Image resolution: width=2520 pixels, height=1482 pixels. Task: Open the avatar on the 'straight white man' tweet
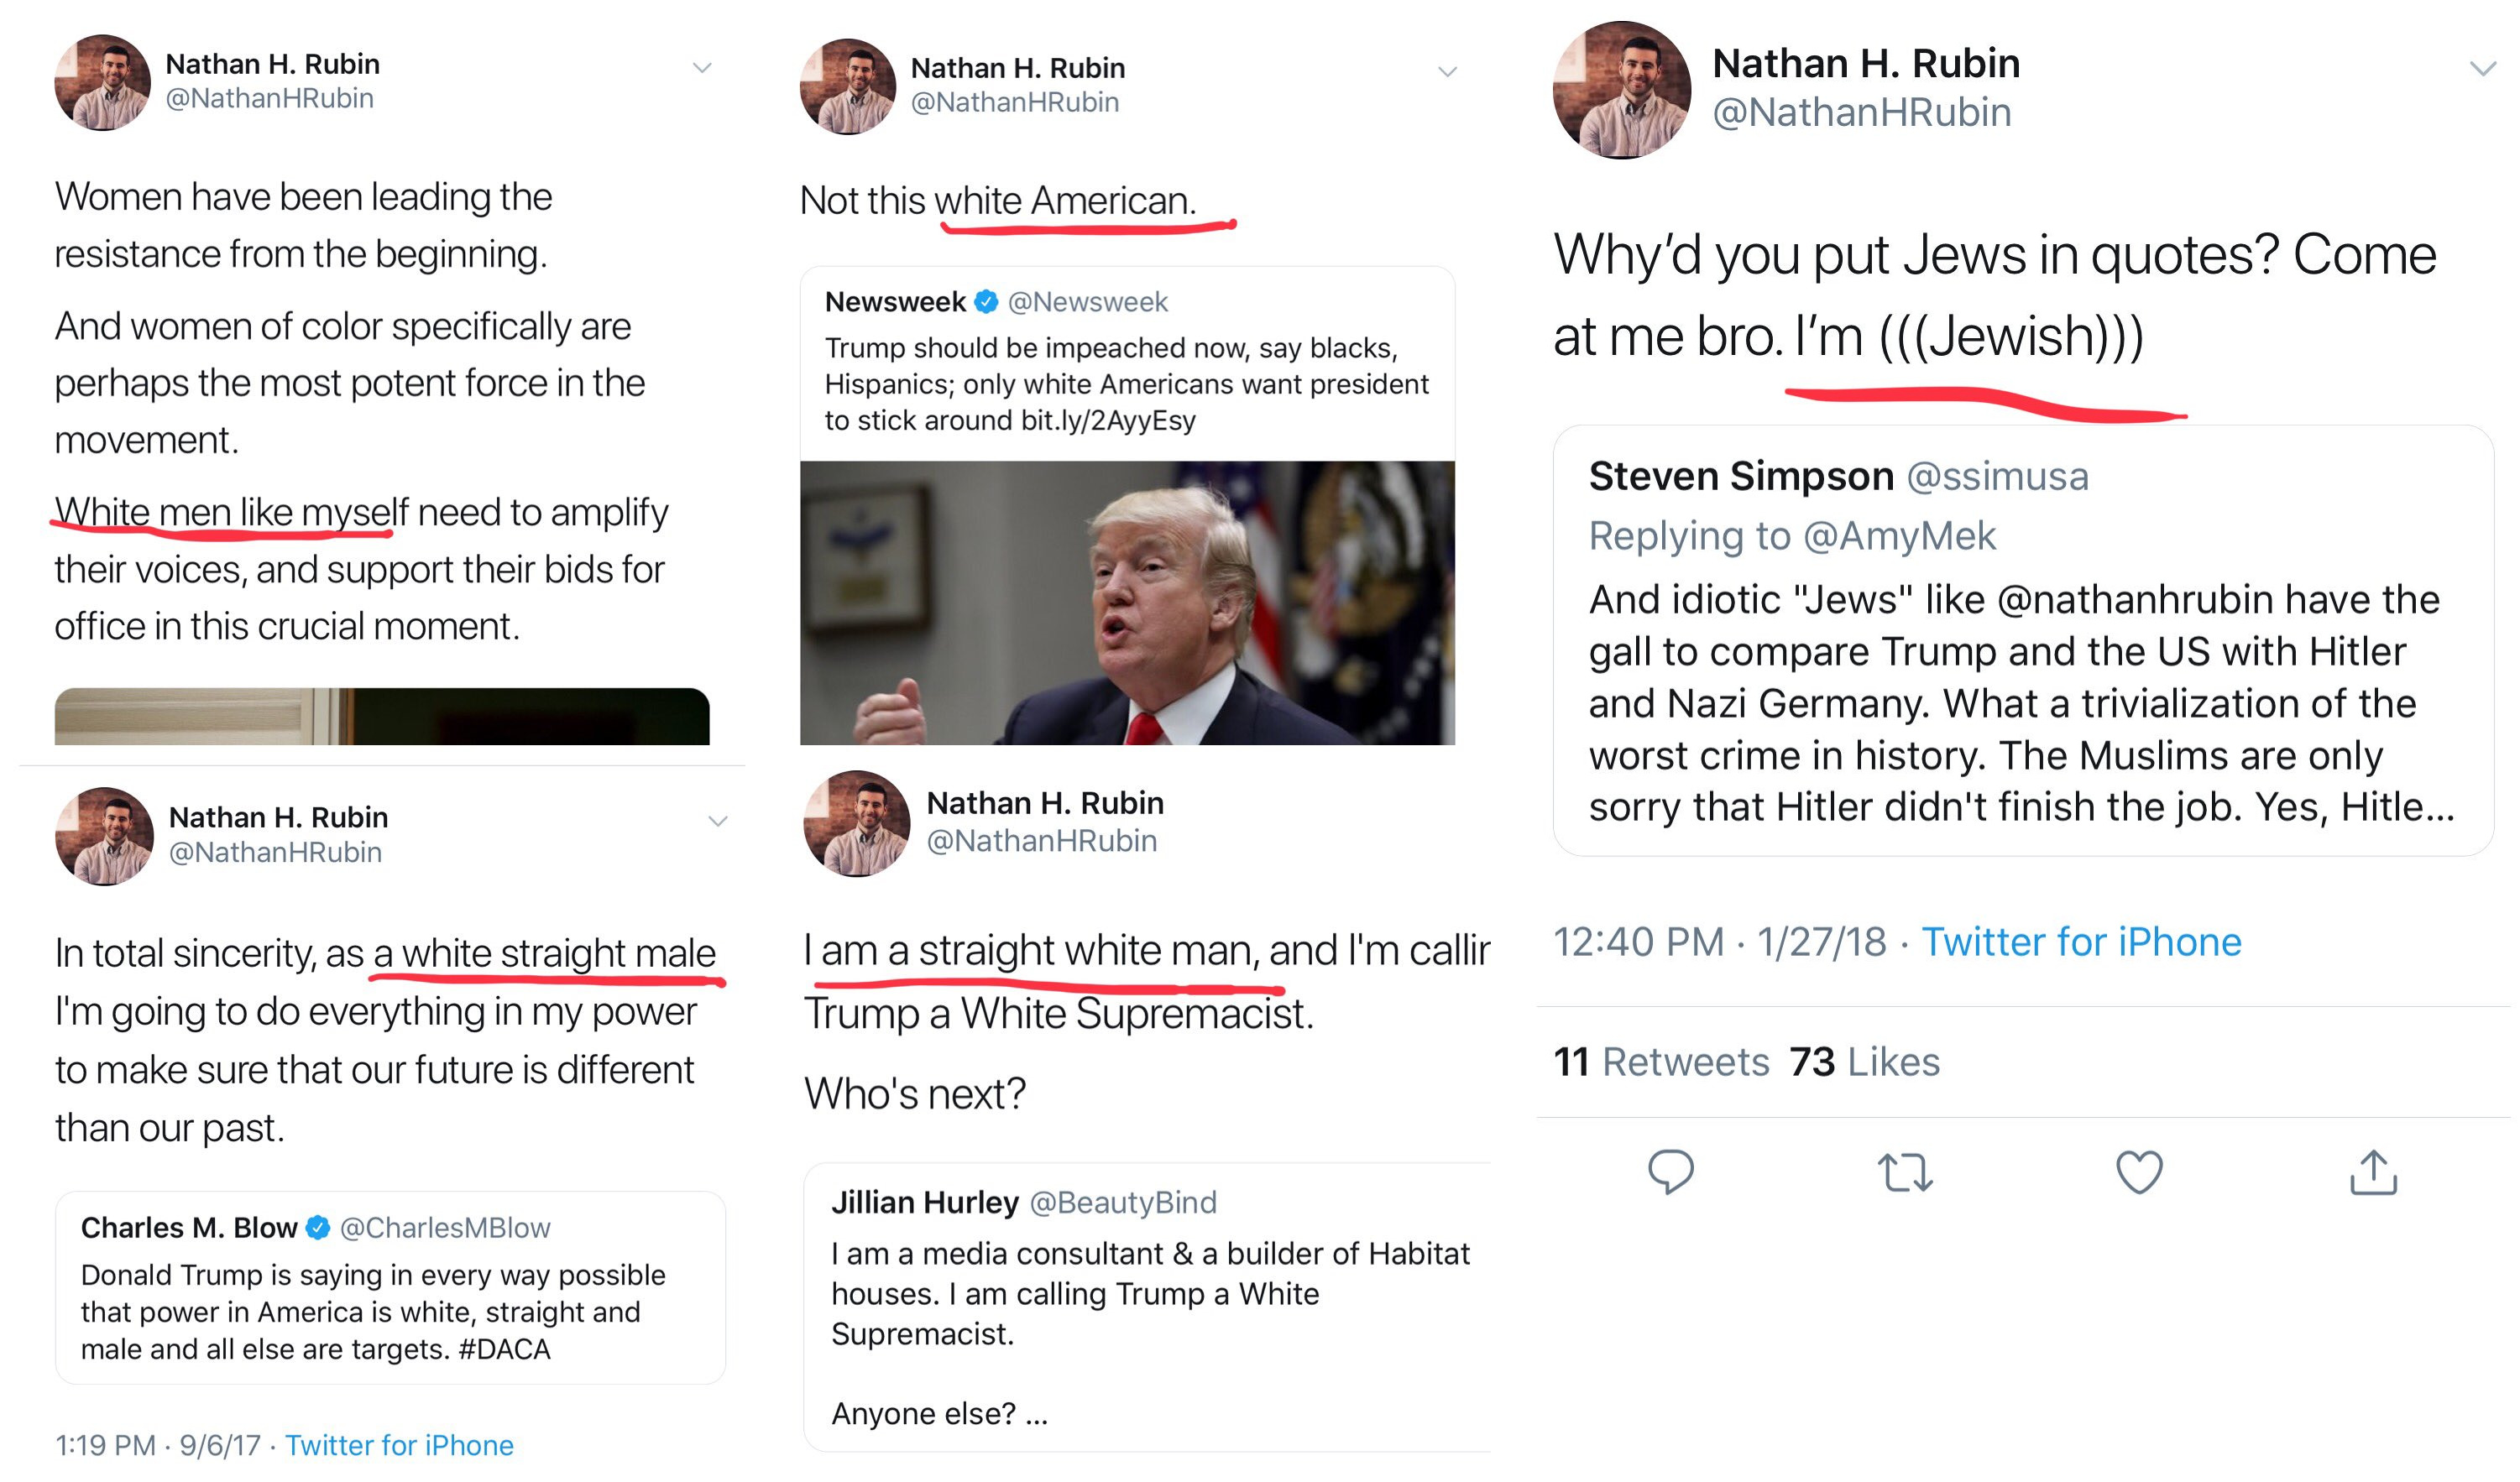(x=856, y=823)
